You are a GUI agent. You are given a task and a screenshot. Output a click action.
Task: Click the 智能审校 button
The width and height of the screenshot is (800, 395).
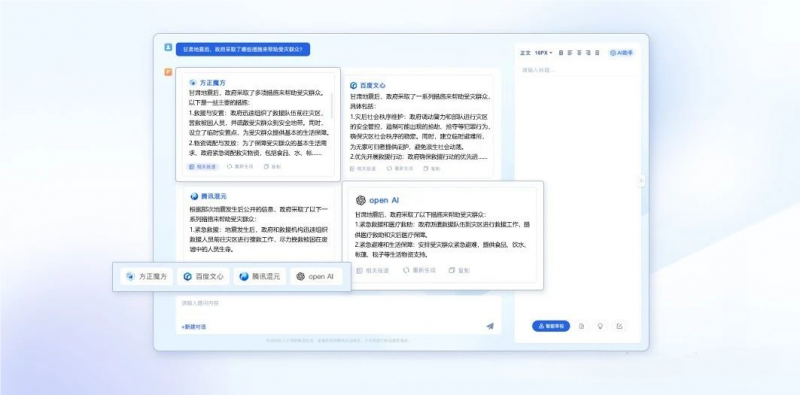551,326
